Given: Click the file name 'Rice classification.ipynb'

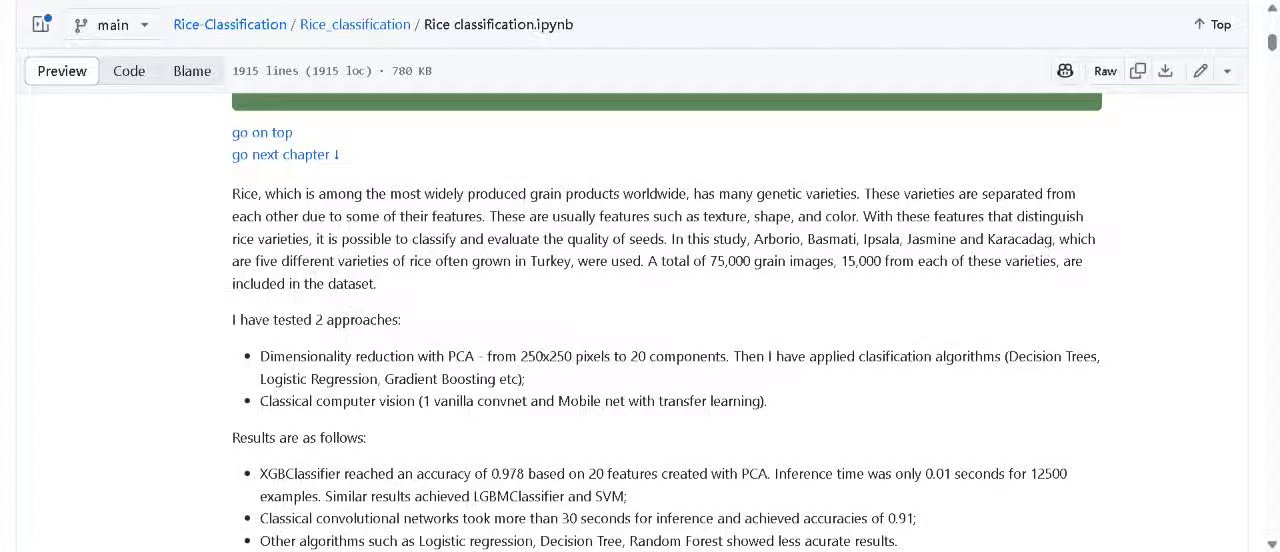Looking at the screenshot, I should tap(498, 24).
